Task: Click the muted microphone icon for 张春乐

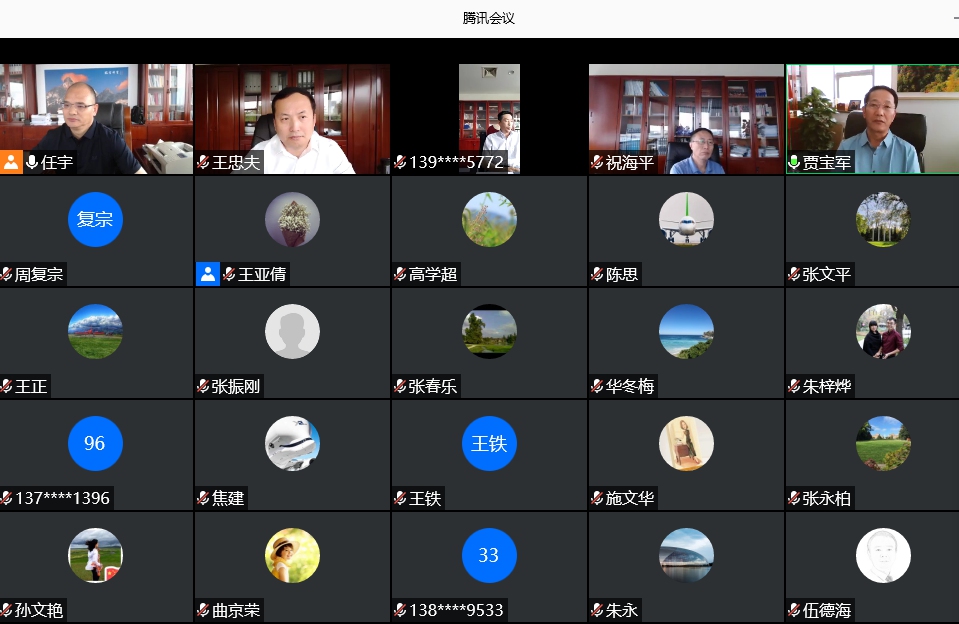Action: click(401, 386)
